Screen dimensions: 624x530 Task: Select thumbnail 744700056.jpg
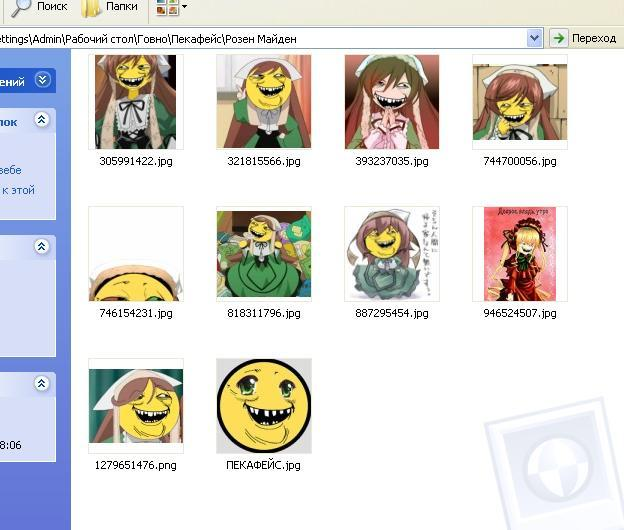520,102
